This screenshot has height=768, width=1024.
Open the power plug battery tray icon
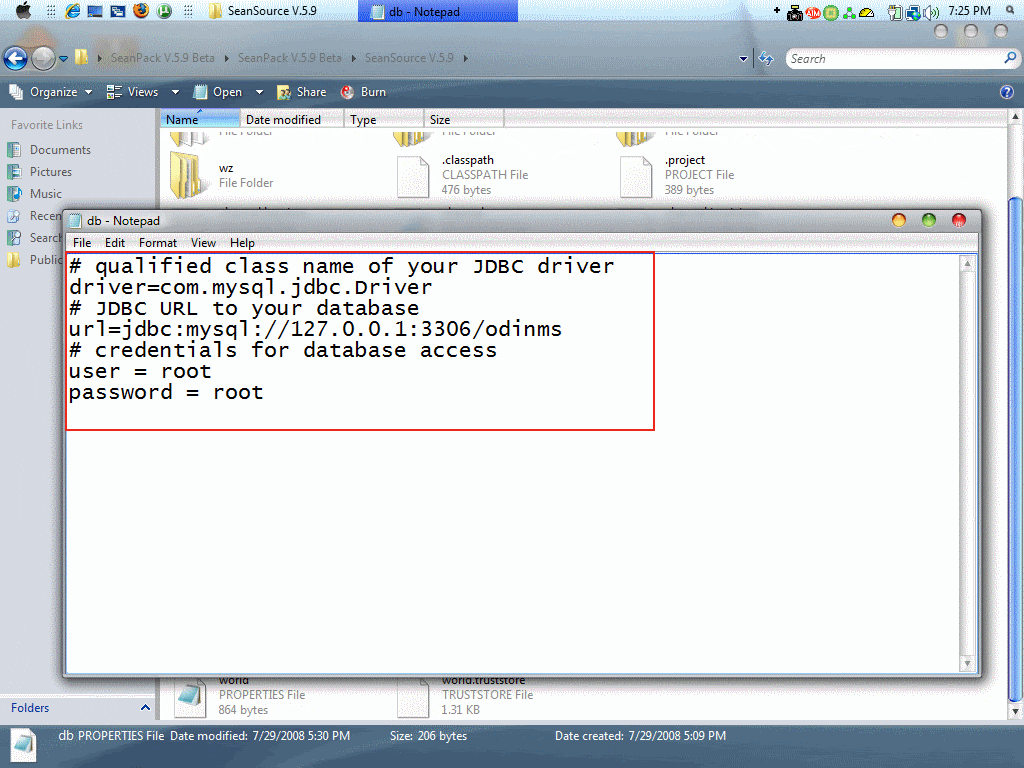[895, 12]
